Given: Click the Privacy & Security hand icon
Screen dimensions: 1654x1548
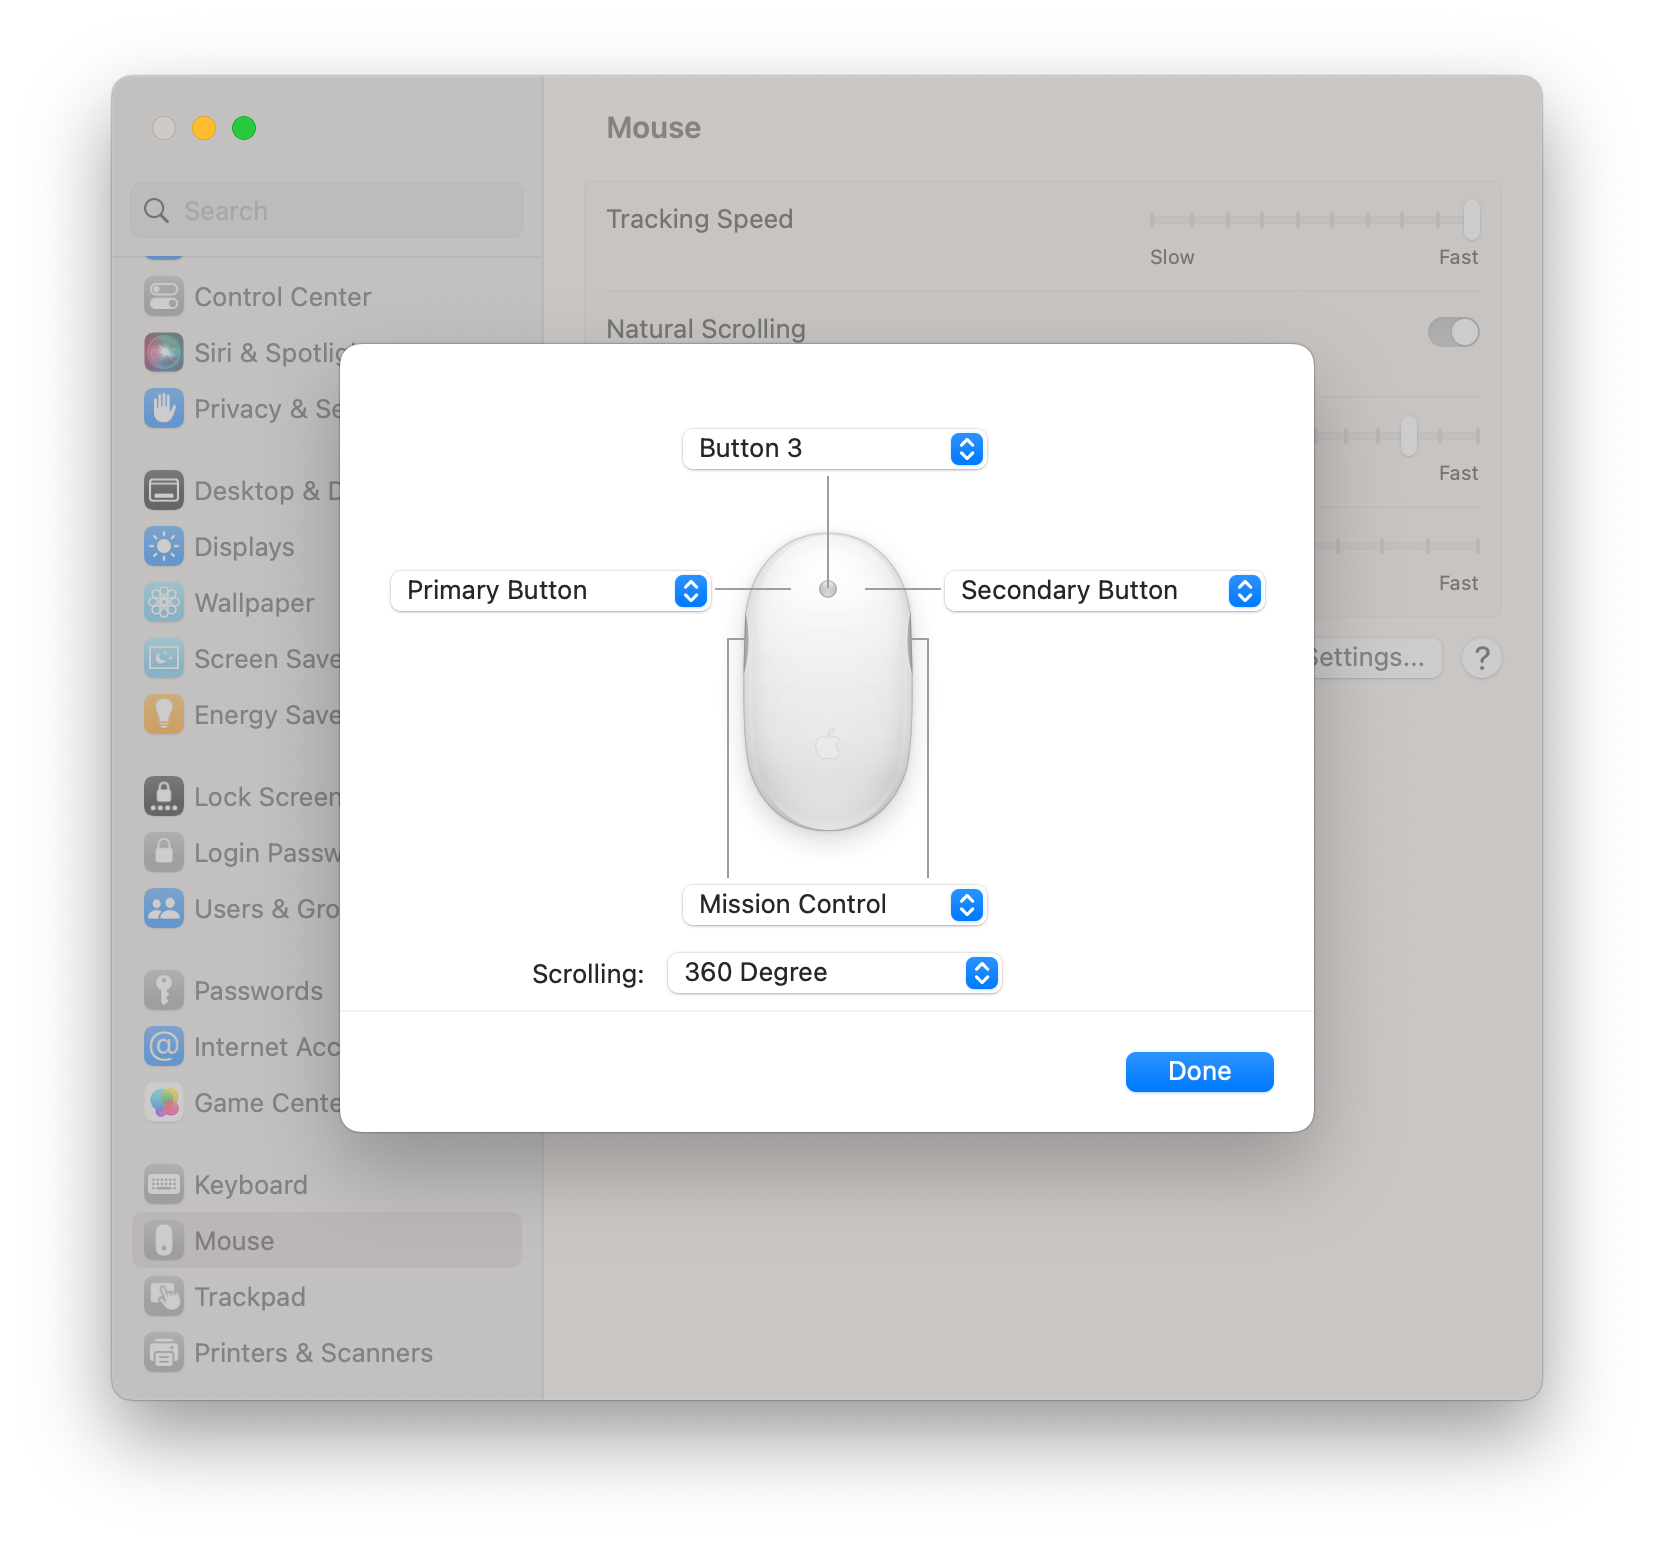Looking at the screenshot, I should (x=164, y=409).
